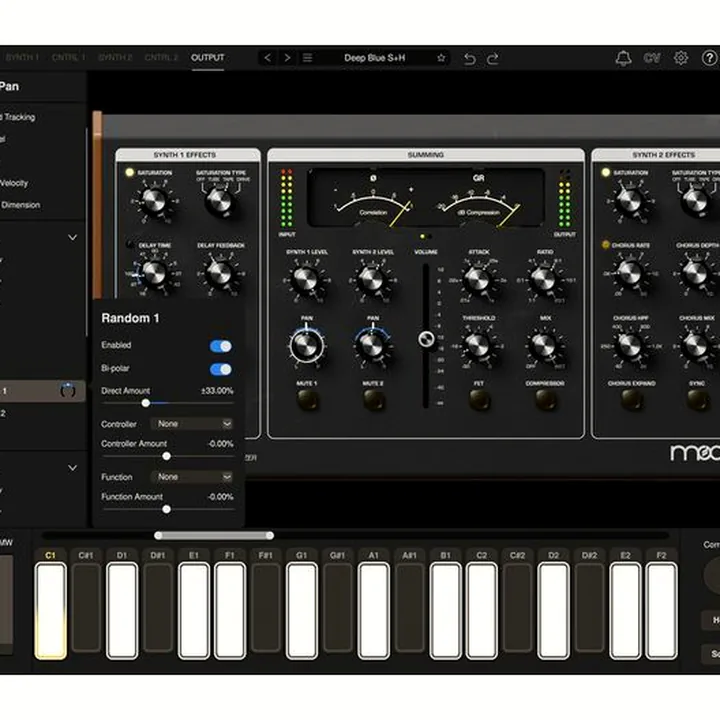This screenshot has width=720, height=720.
Task: Toggle the Random 1 Enabled switch
Action: (221, 346)
